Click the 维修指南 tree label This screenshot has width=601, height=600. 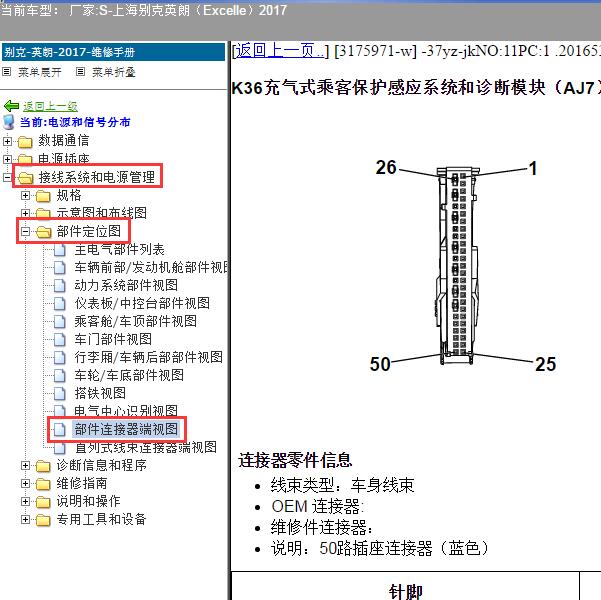(82, 483)
